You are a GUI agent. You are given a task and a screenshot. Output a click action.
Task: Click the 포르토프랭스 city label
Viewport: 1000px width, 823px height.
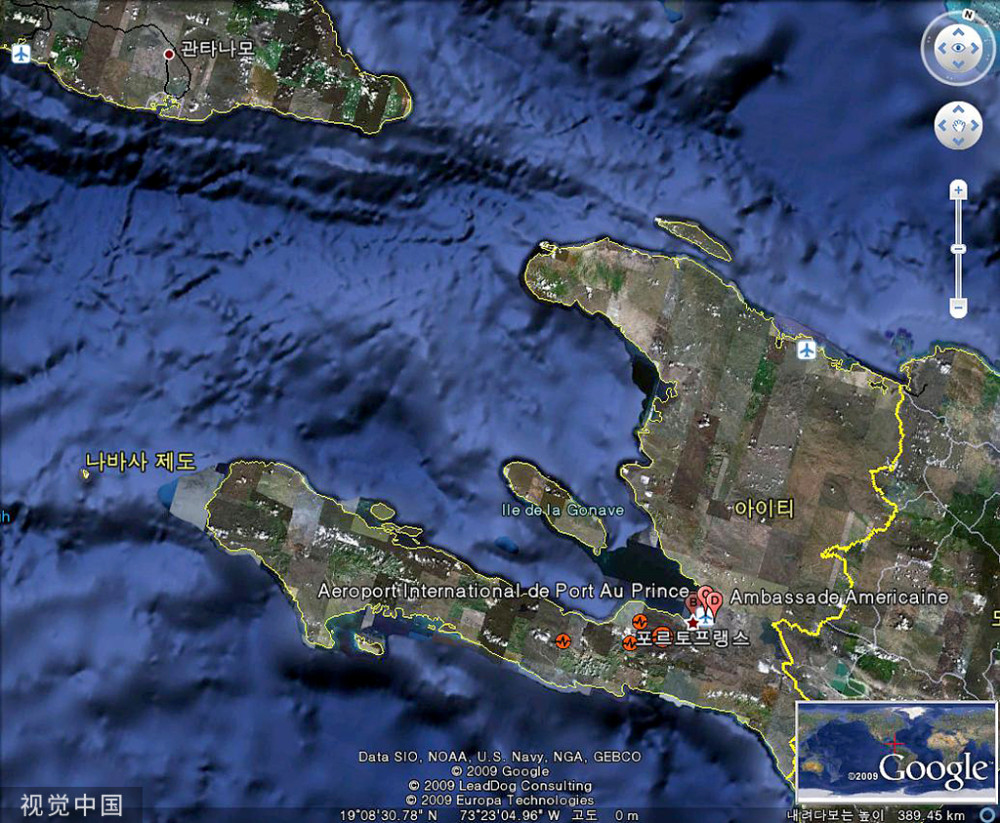click(693, 637)
